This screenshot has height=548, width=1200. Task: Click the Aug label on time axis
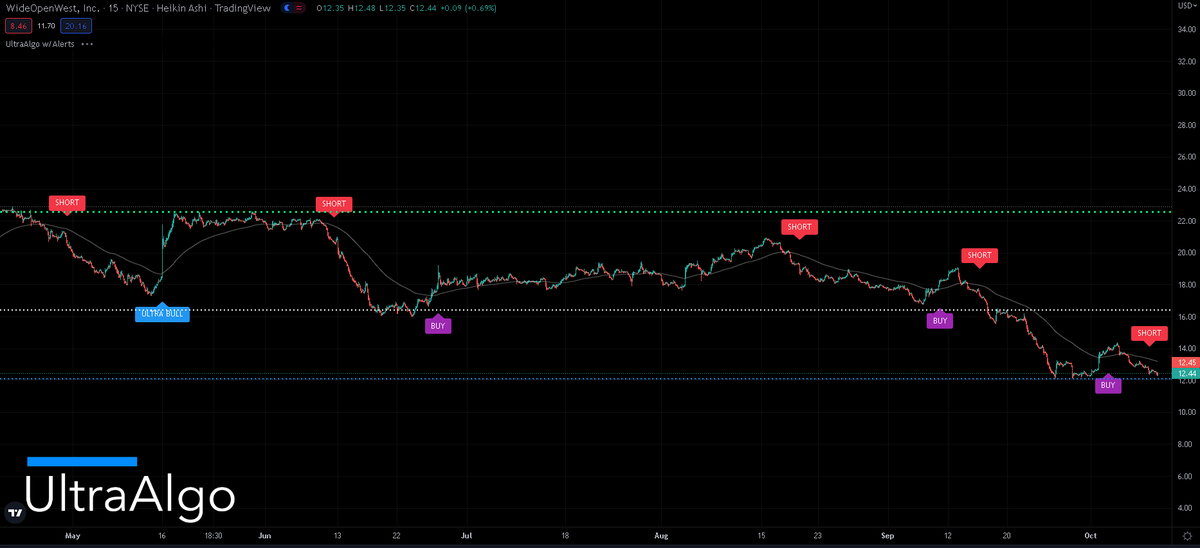[x=660, y=536]
